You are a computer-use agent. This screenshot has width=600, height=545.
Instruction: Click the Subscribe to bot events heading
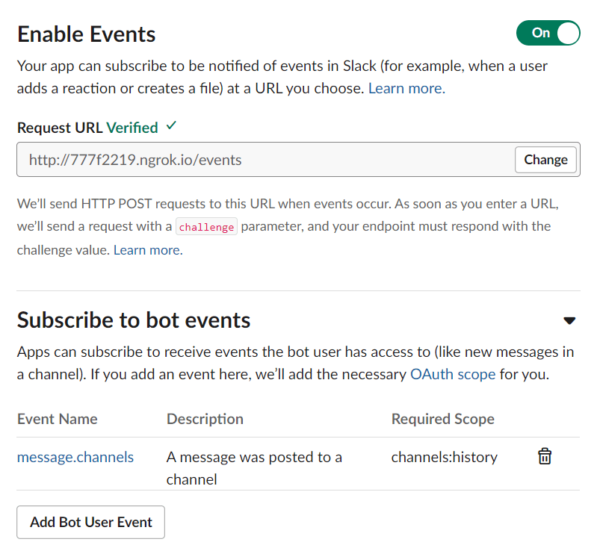tap(134, 320)
